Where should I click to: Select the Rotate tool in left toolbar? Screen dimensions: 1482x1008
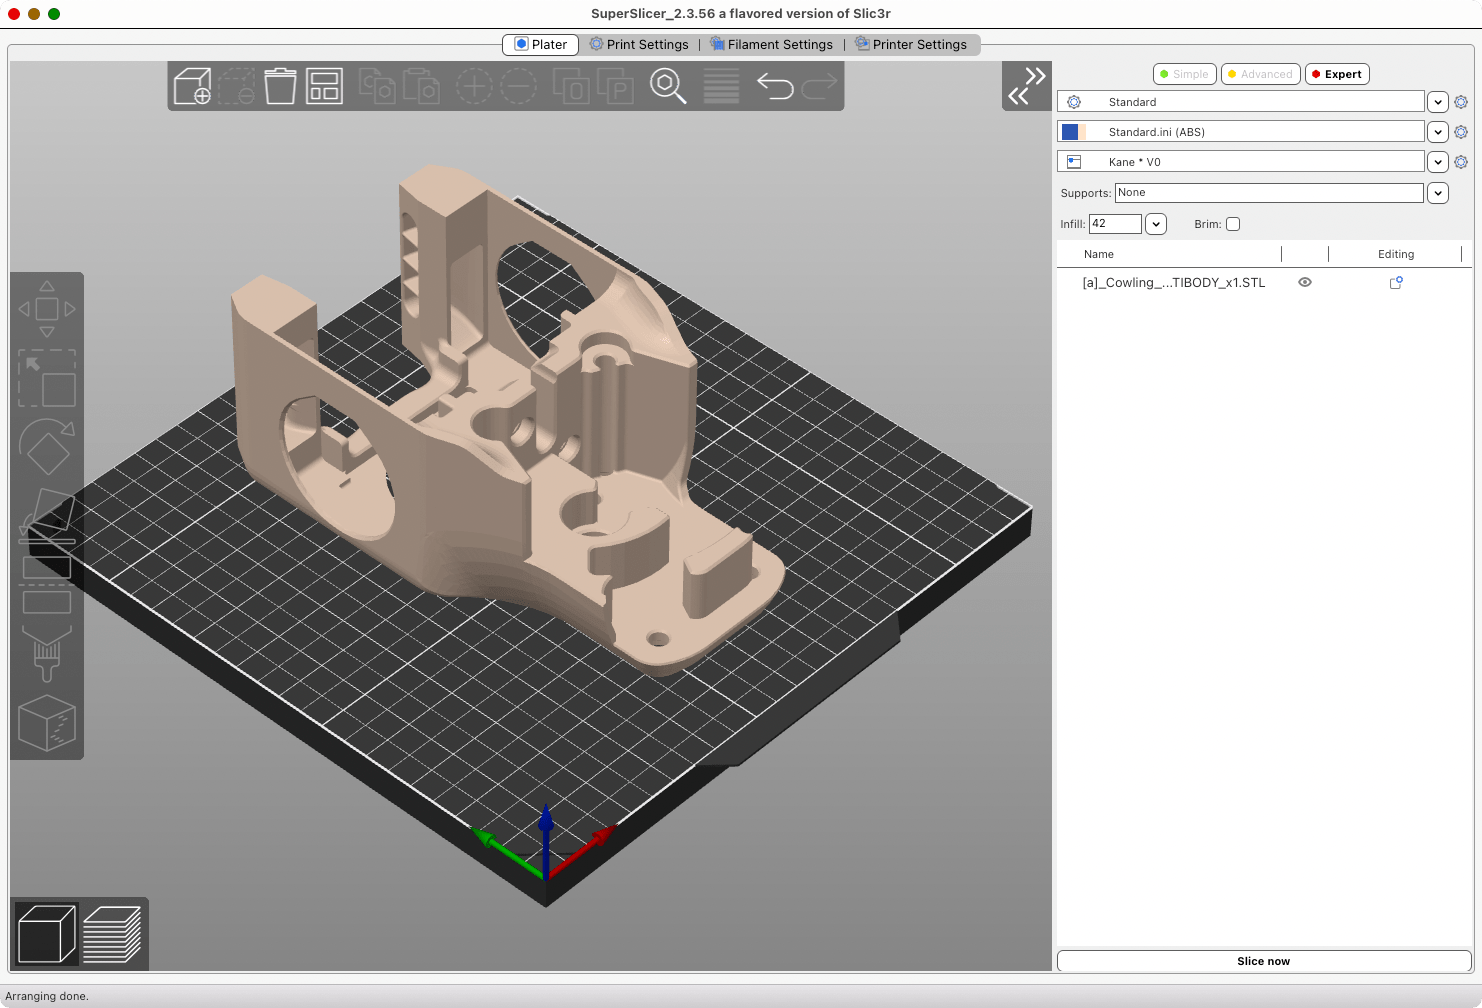(47, 447)
